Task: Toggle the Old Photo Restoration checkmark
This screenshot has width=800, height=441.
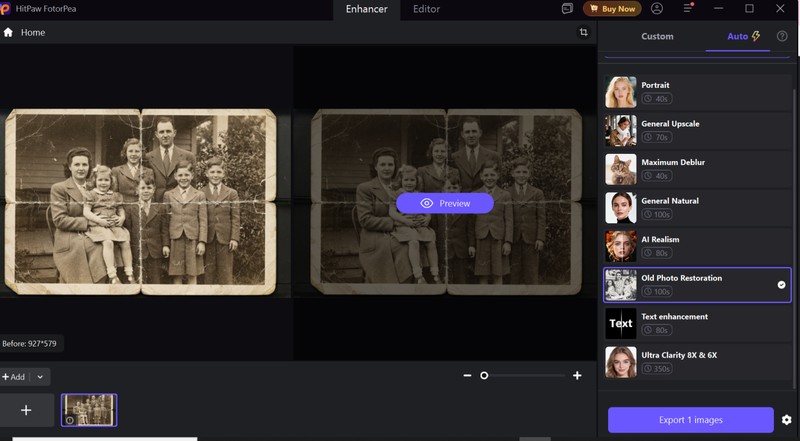Action: tap(781, 285)
